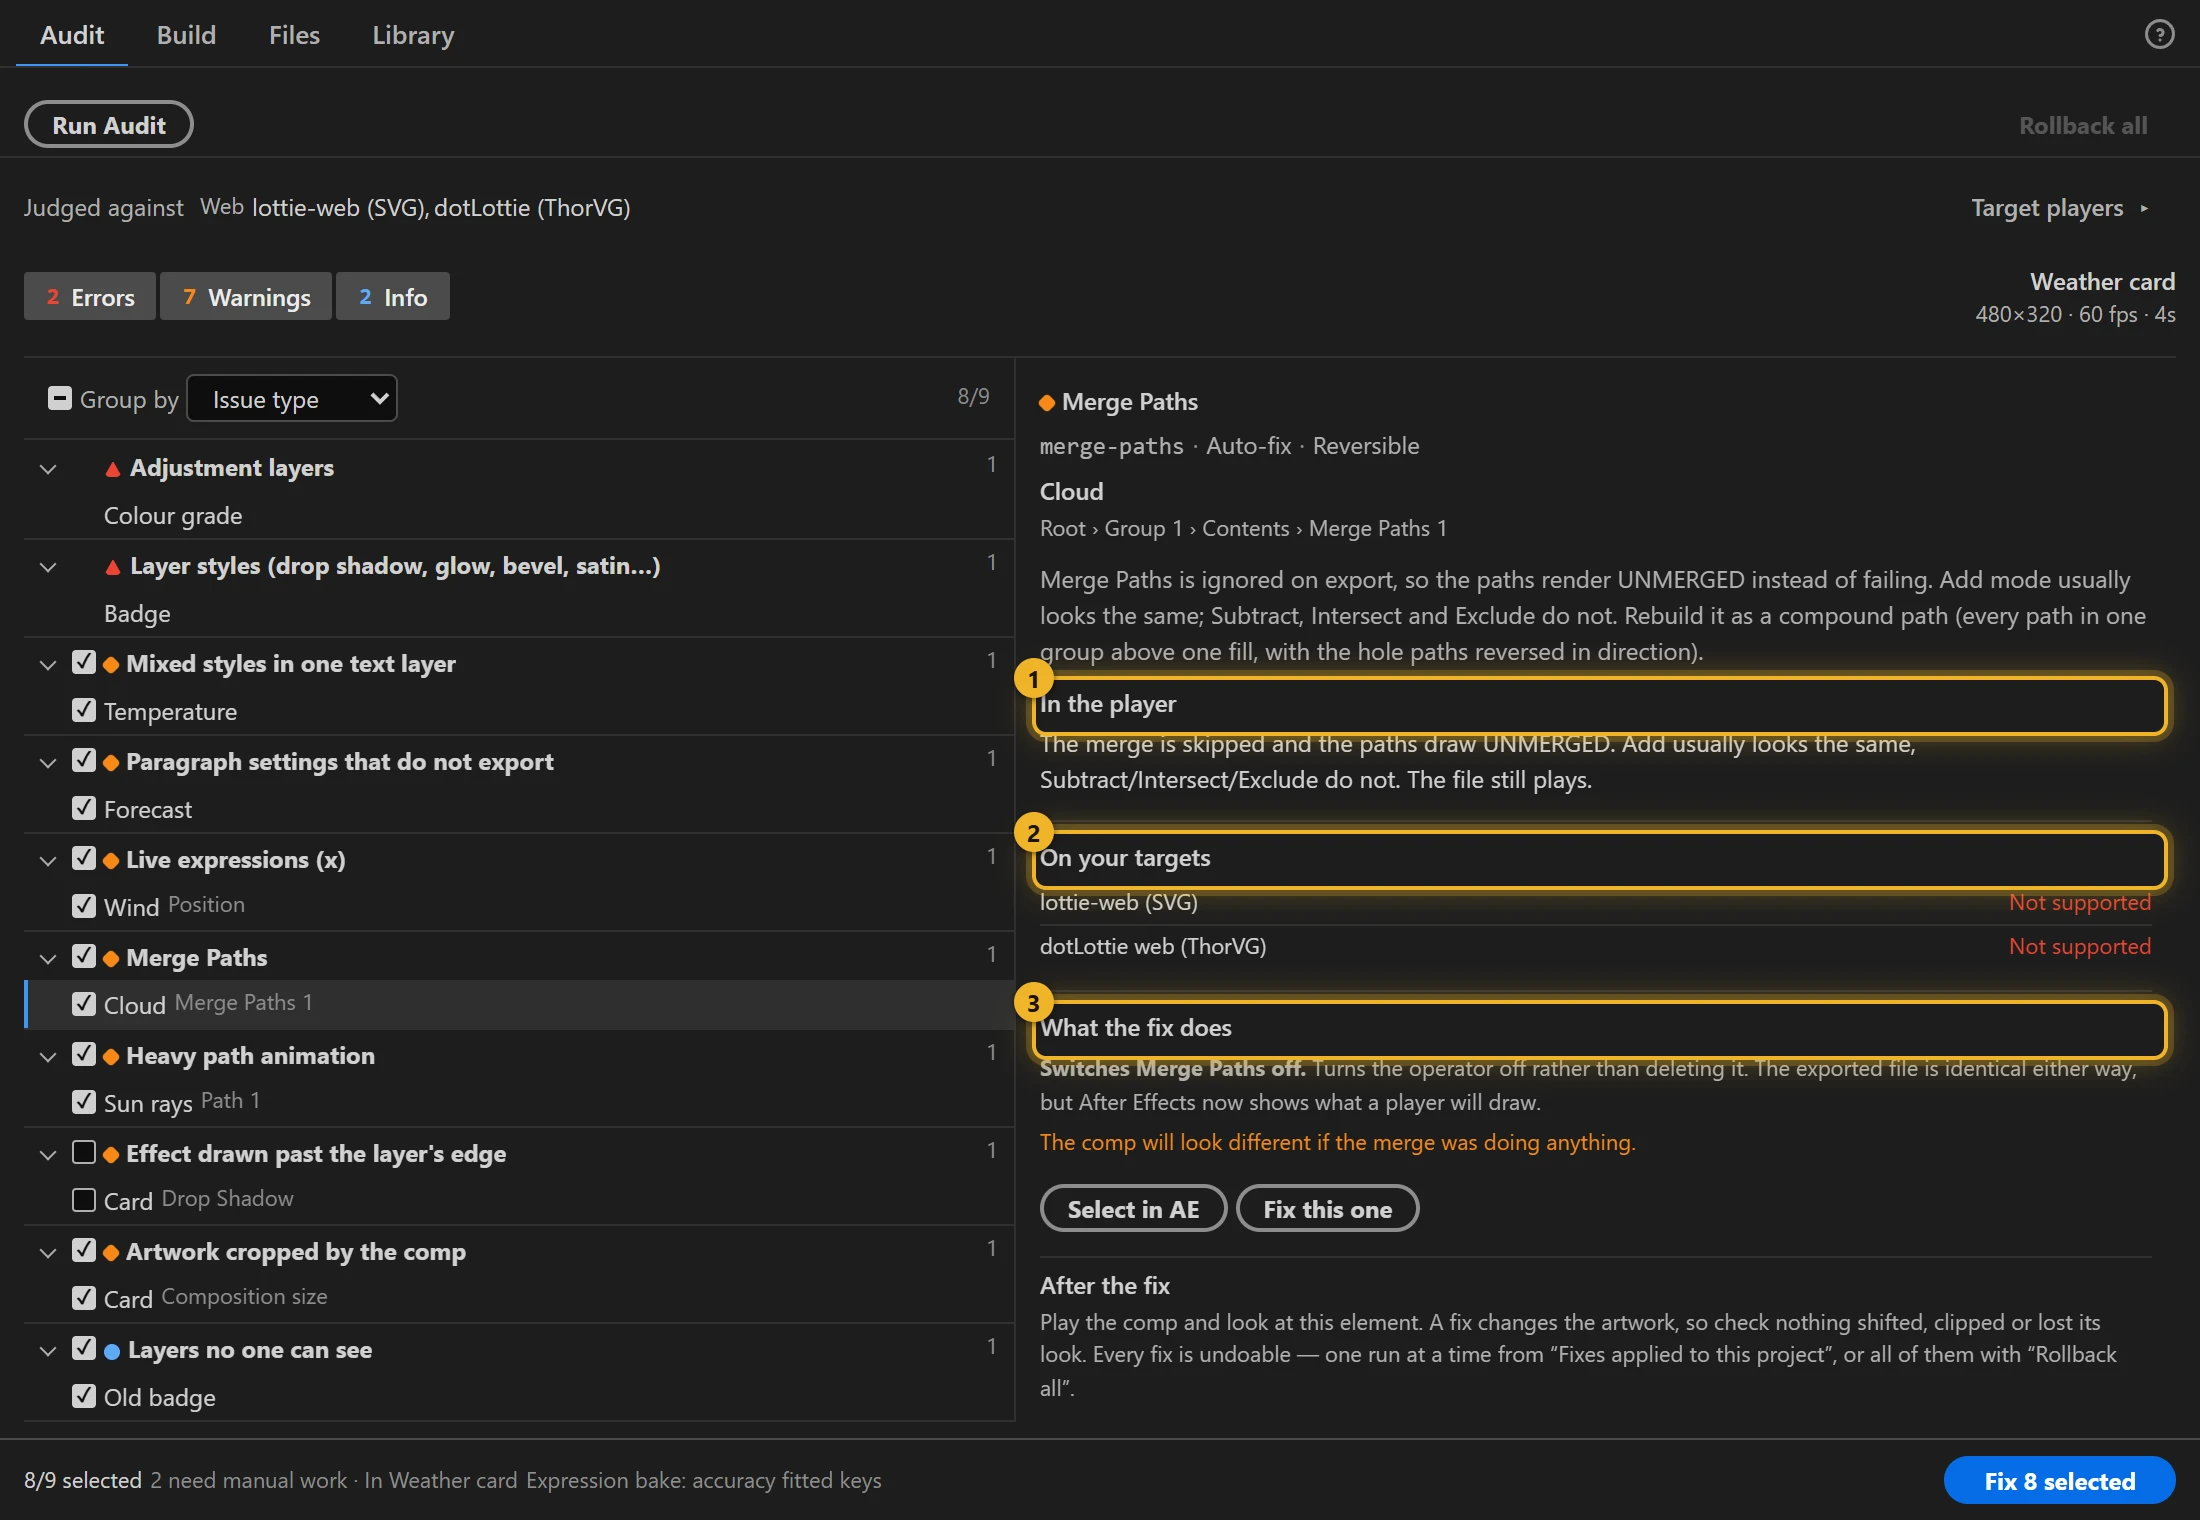The width and height of the screenshot is (2200, 1520).
Task: Collapse the Artwork cropped by the comp group
Action: tap(47, 1253)
